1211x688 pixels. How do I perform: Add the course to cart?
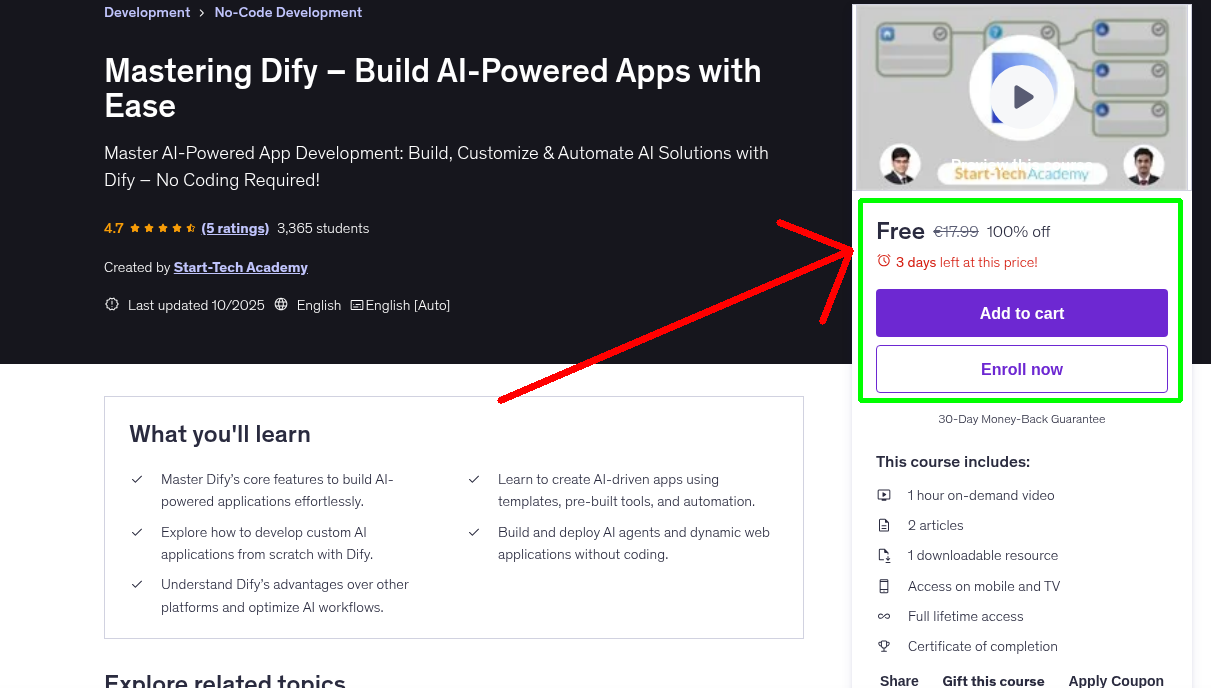pyautogui.click(x=1021, y=313)
